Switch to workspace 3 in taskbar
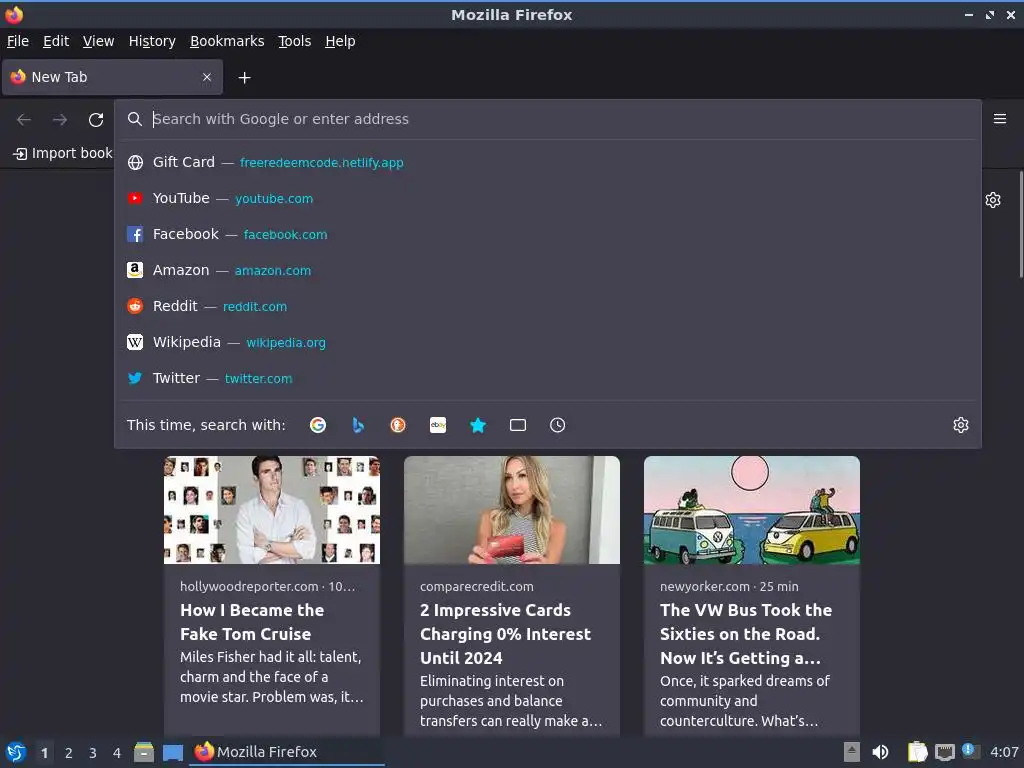 click(93, 753)
